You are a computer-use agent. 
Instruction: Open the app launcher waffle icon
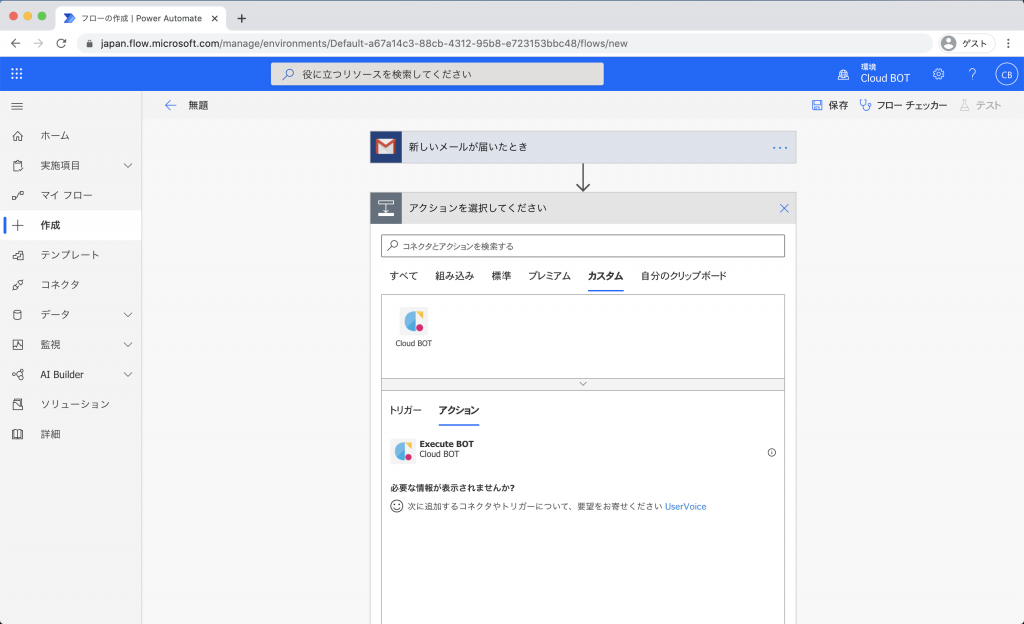click(17, 74)
